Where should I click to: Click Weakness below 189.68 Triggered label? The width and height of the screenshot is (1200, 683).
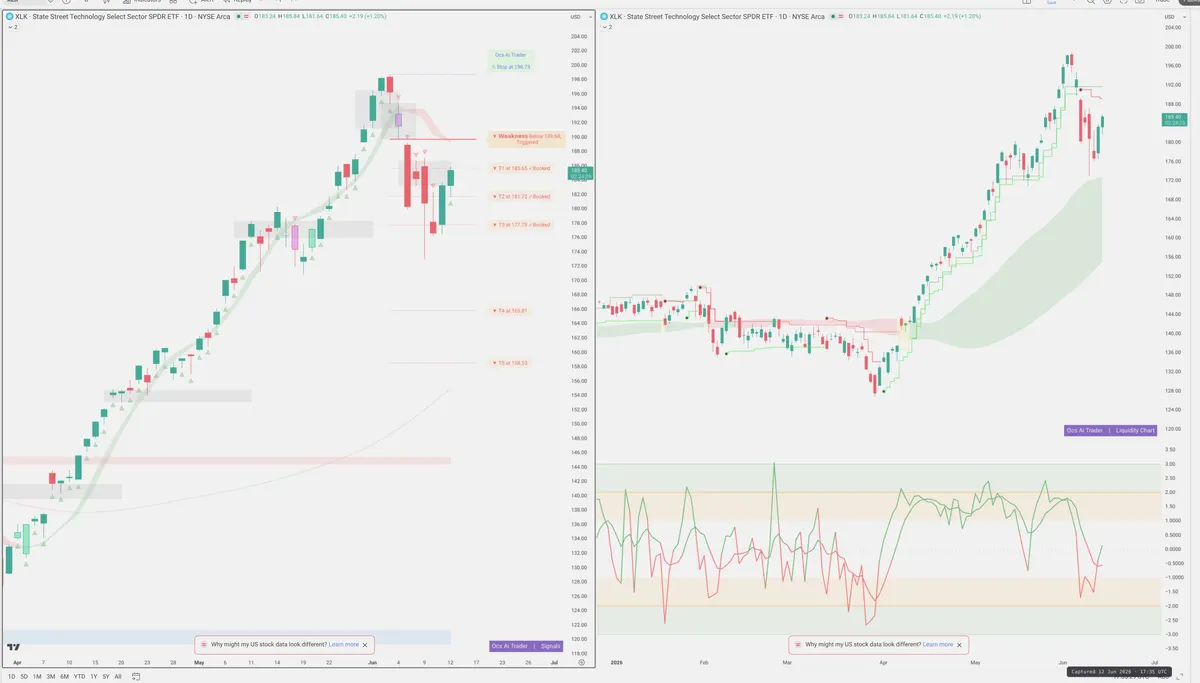click(x=526, y=139)
